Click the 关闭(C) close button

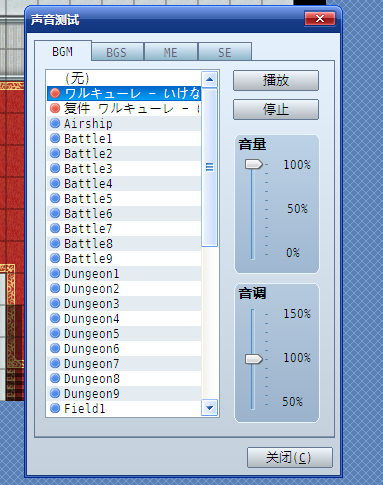[290, 457]
